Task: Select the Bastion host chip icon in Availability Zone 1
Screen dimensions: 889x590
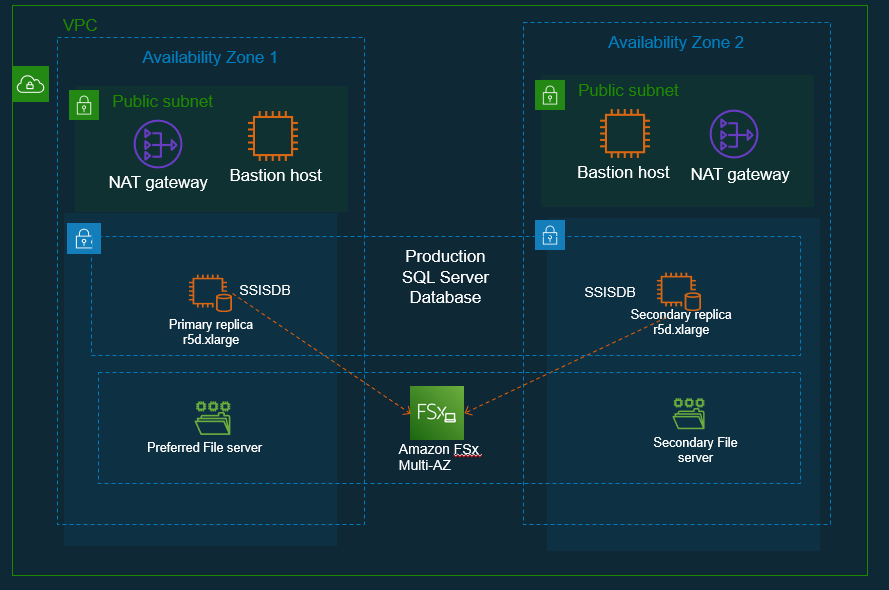Action: pyautogui.click(x=273, y=136)
